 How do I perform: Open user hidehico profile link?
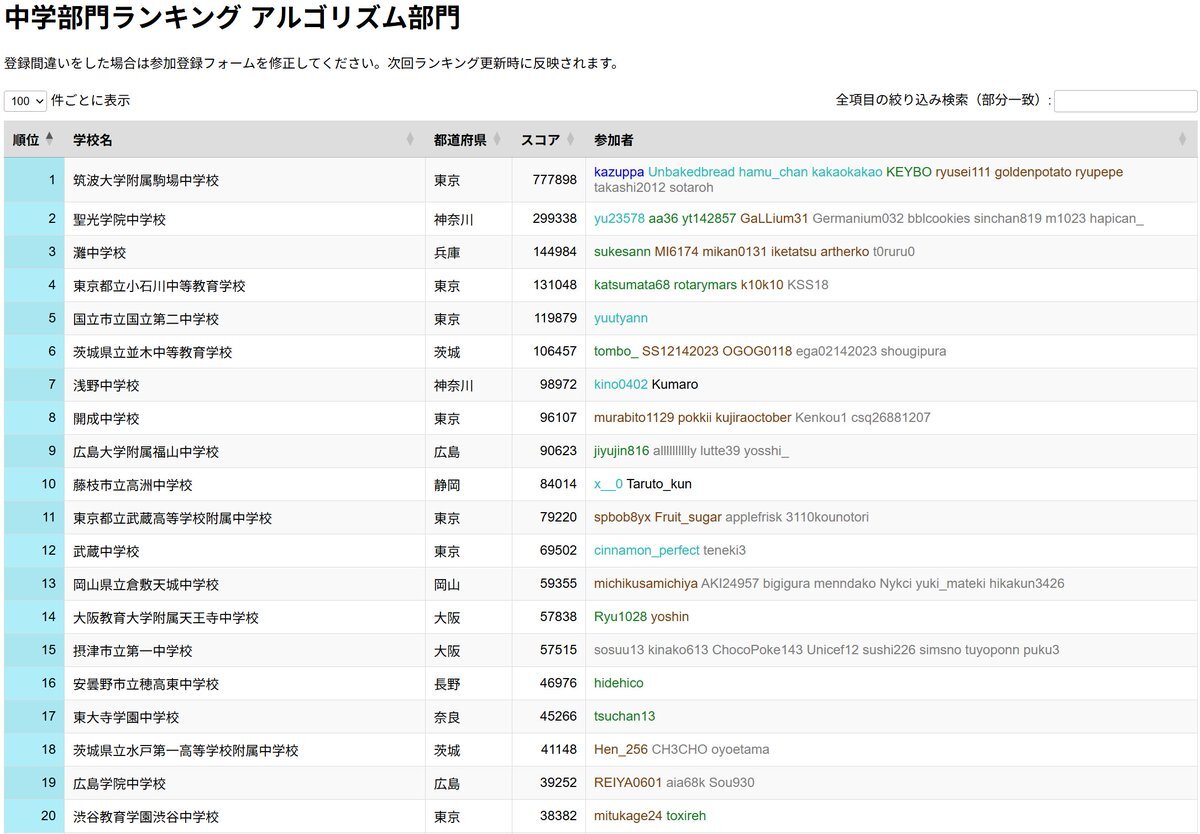(619, 683)
